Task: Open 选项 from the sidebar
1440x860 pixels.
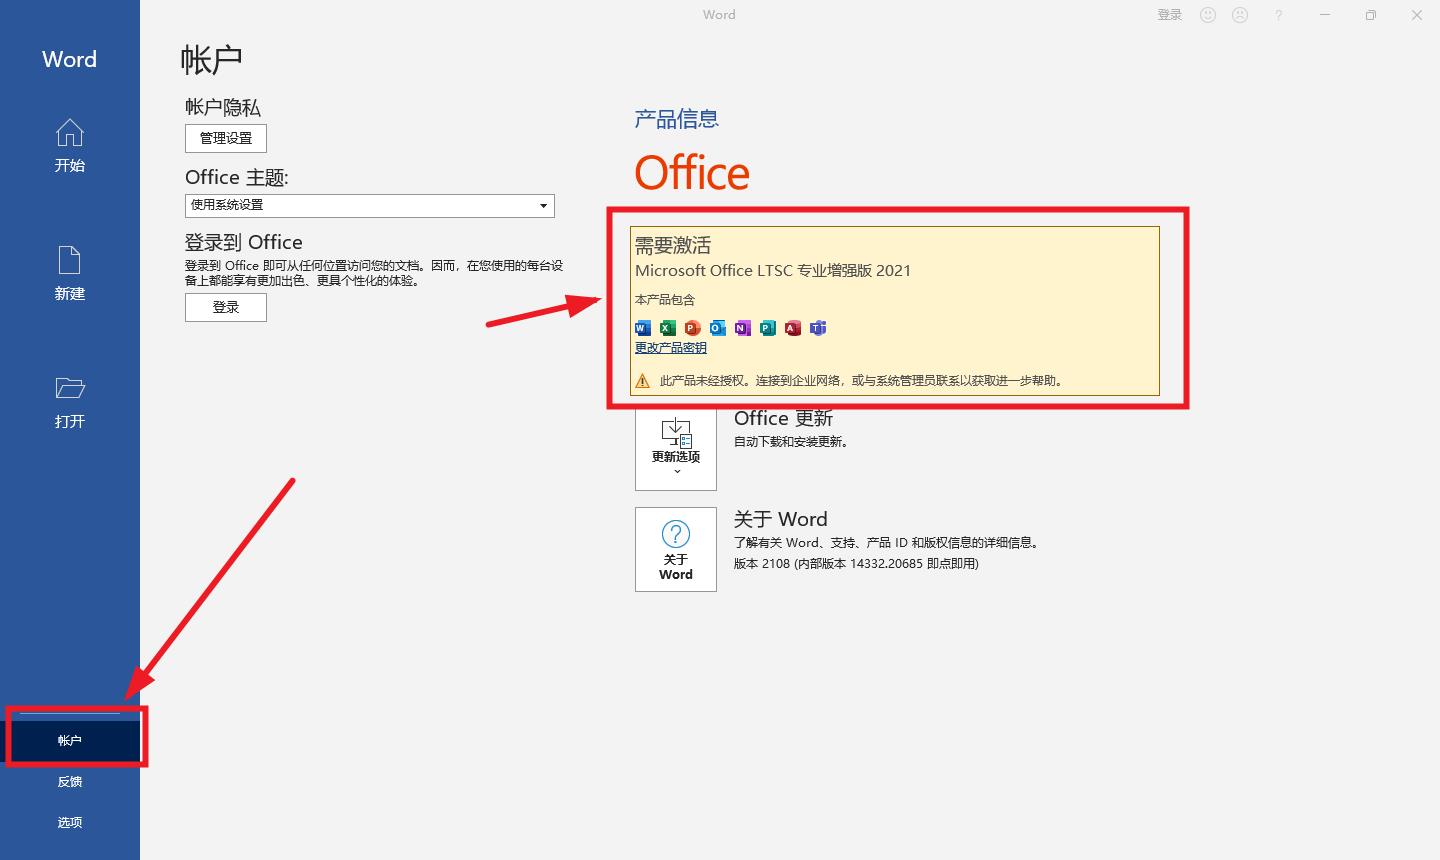Action: click(x=69, y=822)
